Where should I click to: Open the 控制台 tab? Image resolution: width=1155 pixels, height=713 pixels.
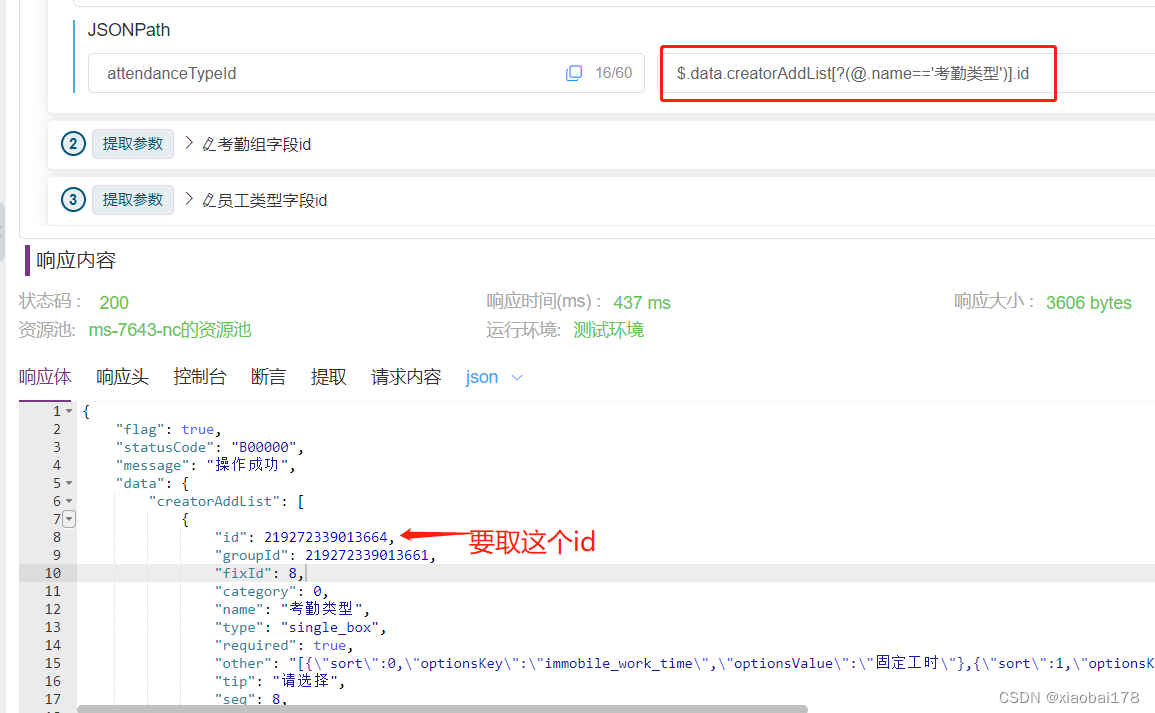pyautogui.click(x=199, y=377)
